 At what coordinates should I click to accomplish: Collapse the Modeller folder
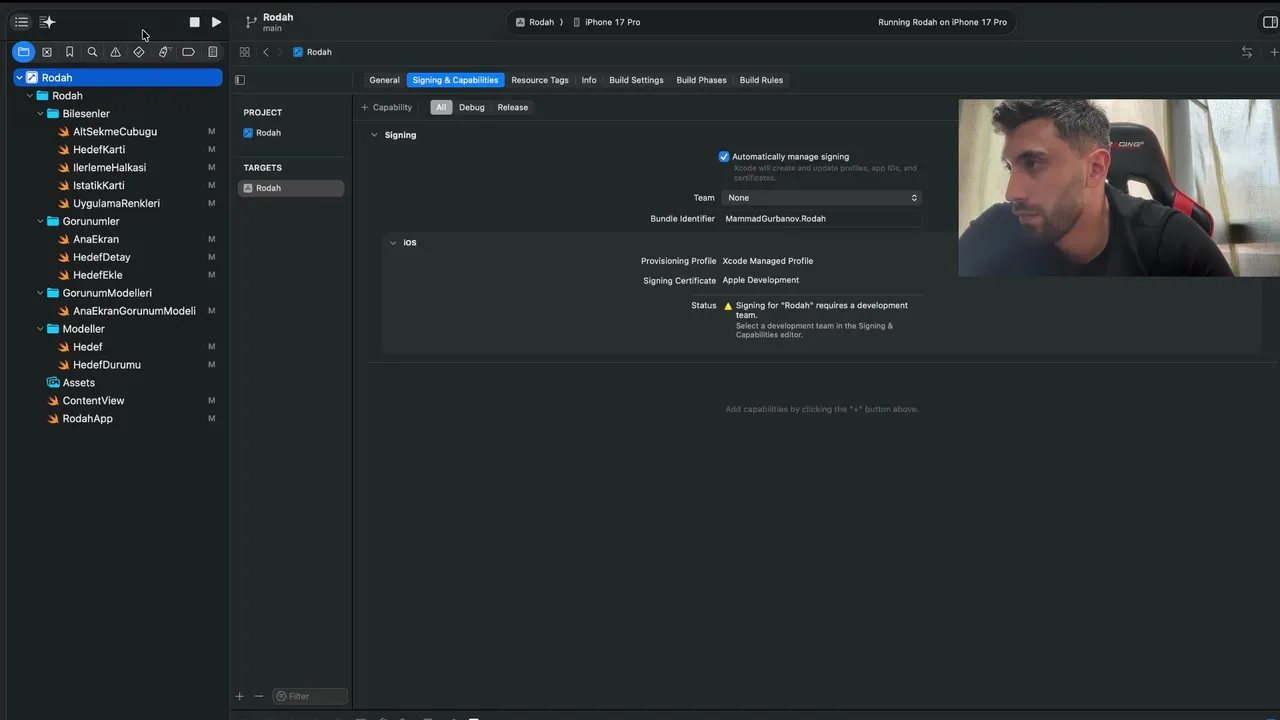41,329
